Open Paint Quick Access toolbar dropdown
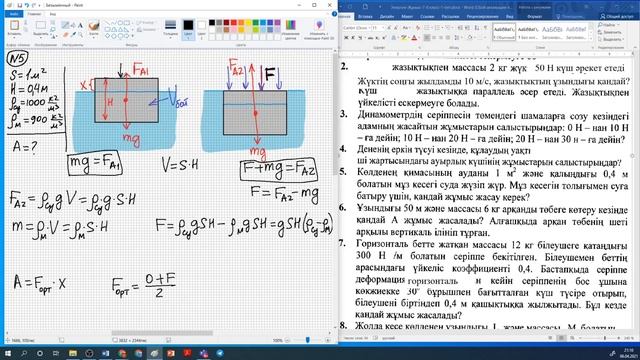 (x=40, y=5)
